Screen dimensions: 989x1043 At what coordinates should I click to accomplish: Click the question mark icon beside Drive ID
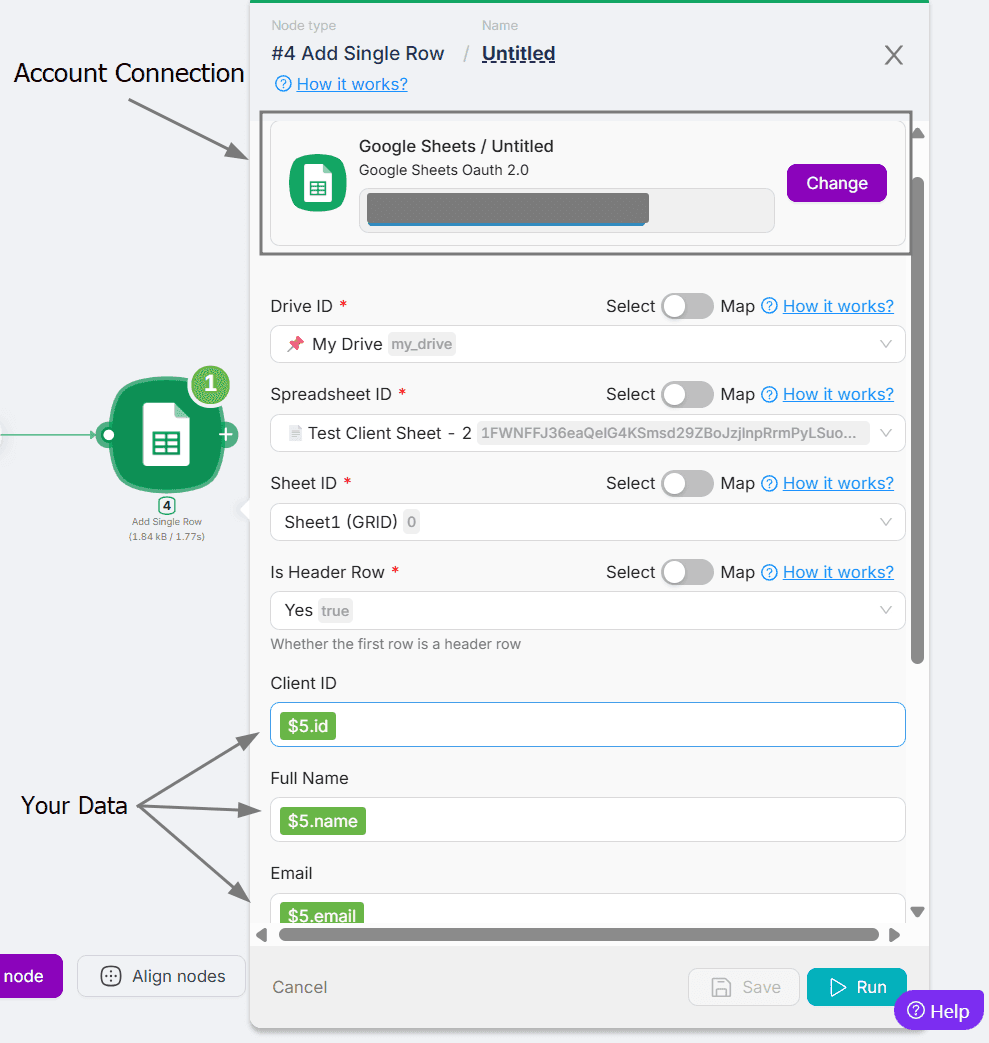click(x=769, y=306)
